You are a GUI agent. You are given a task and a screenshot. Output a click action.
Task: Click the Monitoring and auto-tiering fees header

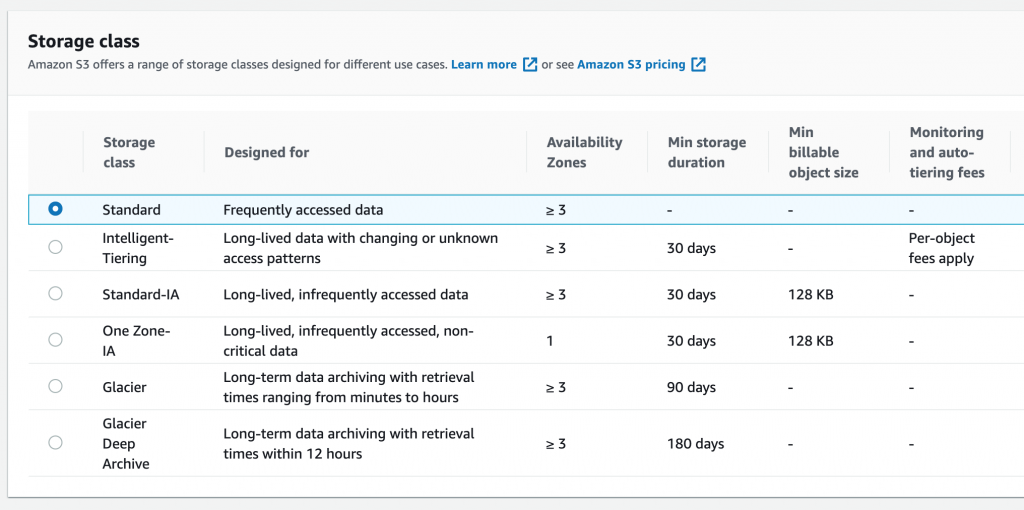tap(947, 153)
